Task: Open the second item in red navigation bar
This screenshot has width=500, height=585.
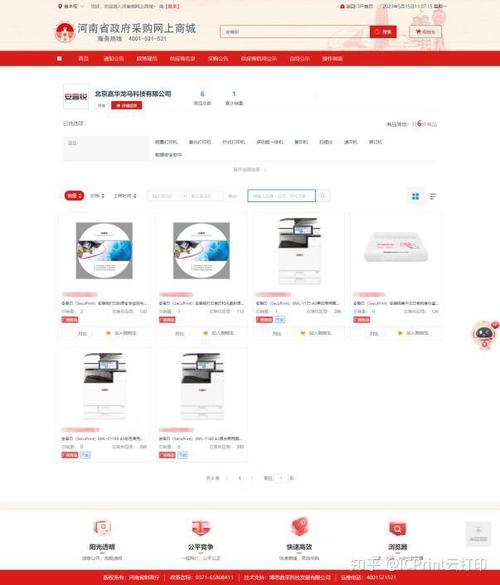Action: [113, 59]
